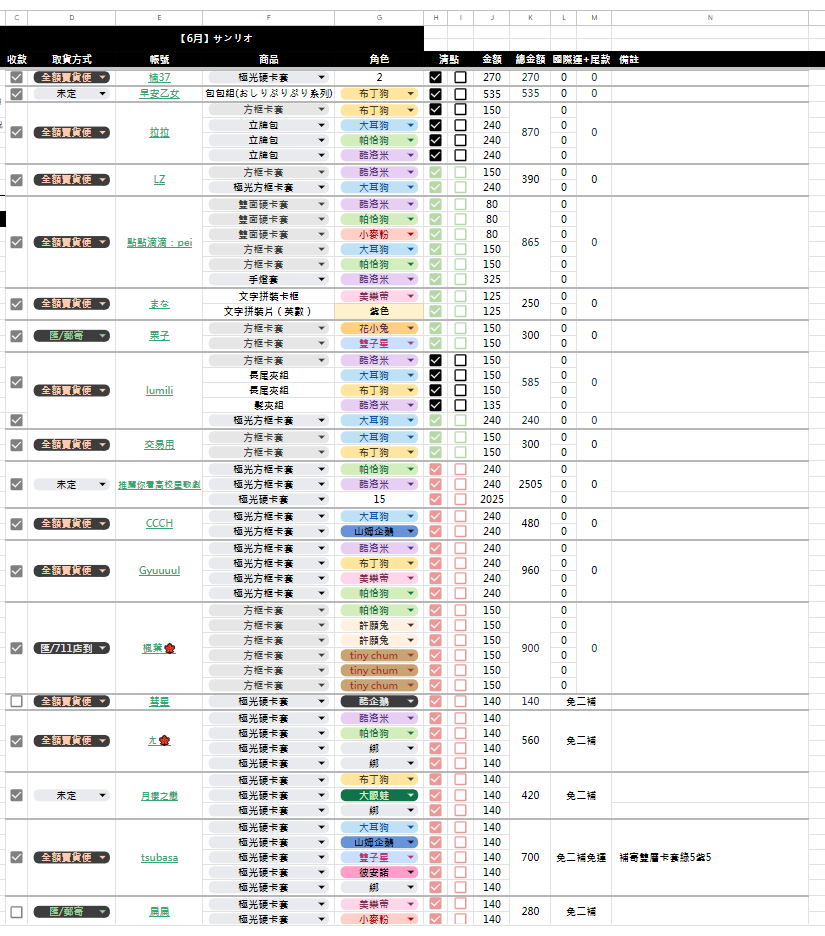Open the lumili account link

coord(159,390)
